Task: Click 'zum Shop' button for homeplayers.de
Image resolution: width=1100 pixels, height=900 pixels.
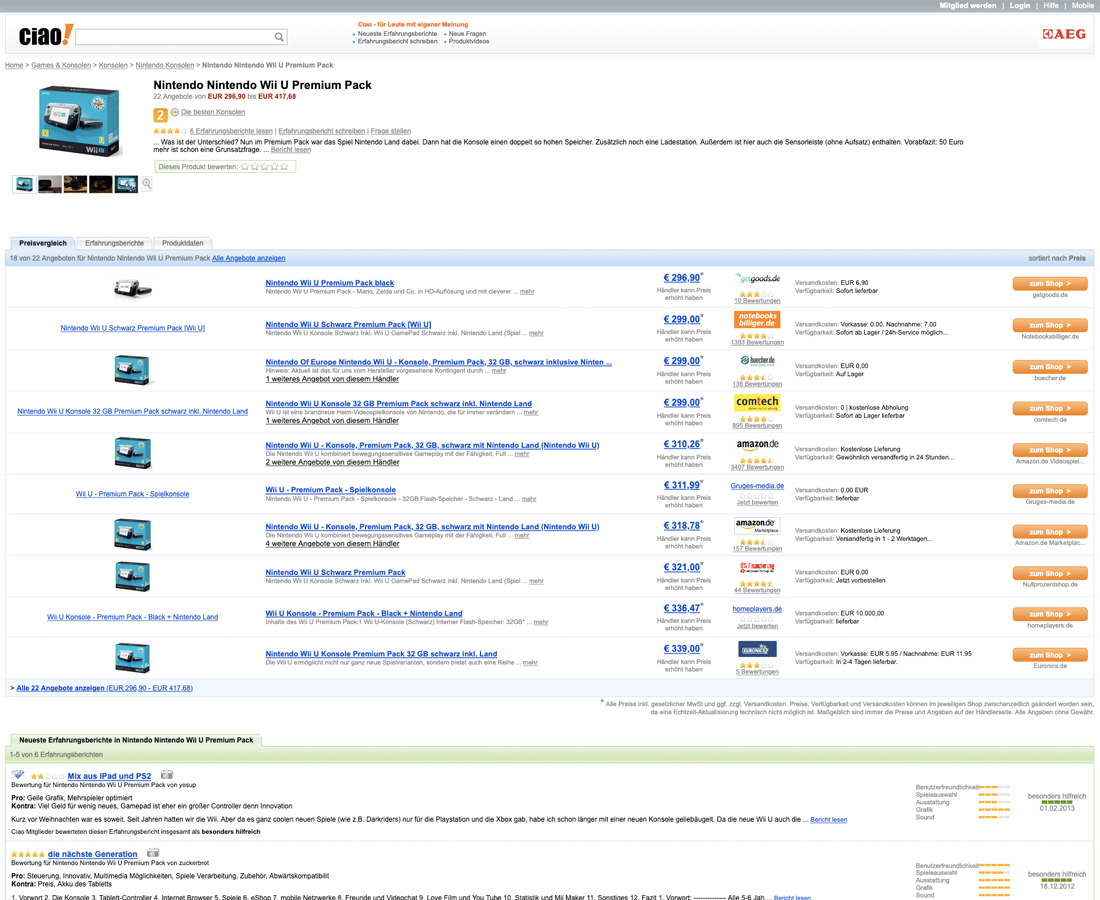Action: (1049, 614)
